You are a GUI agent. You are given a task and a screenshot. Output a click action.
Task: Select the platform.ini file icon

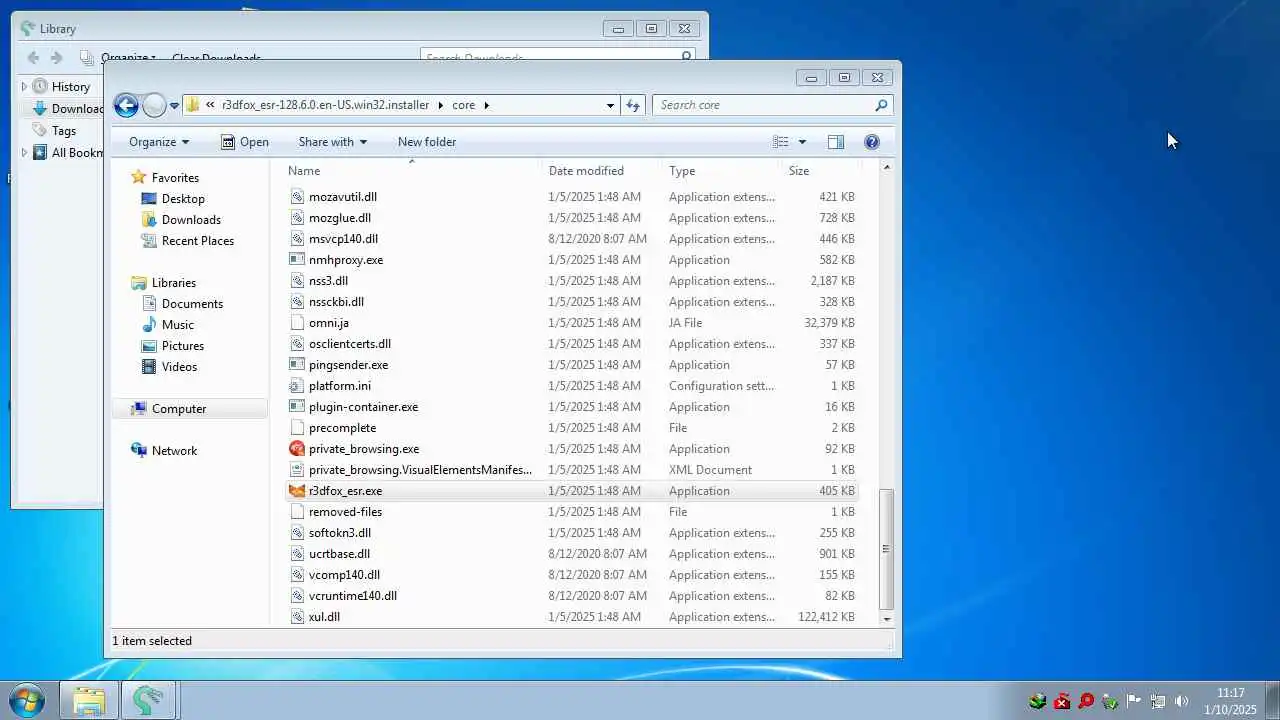(297, 386)
